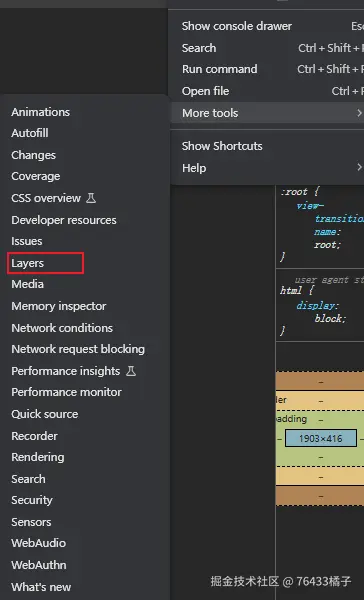Open the Layers panel

[28, 263]
